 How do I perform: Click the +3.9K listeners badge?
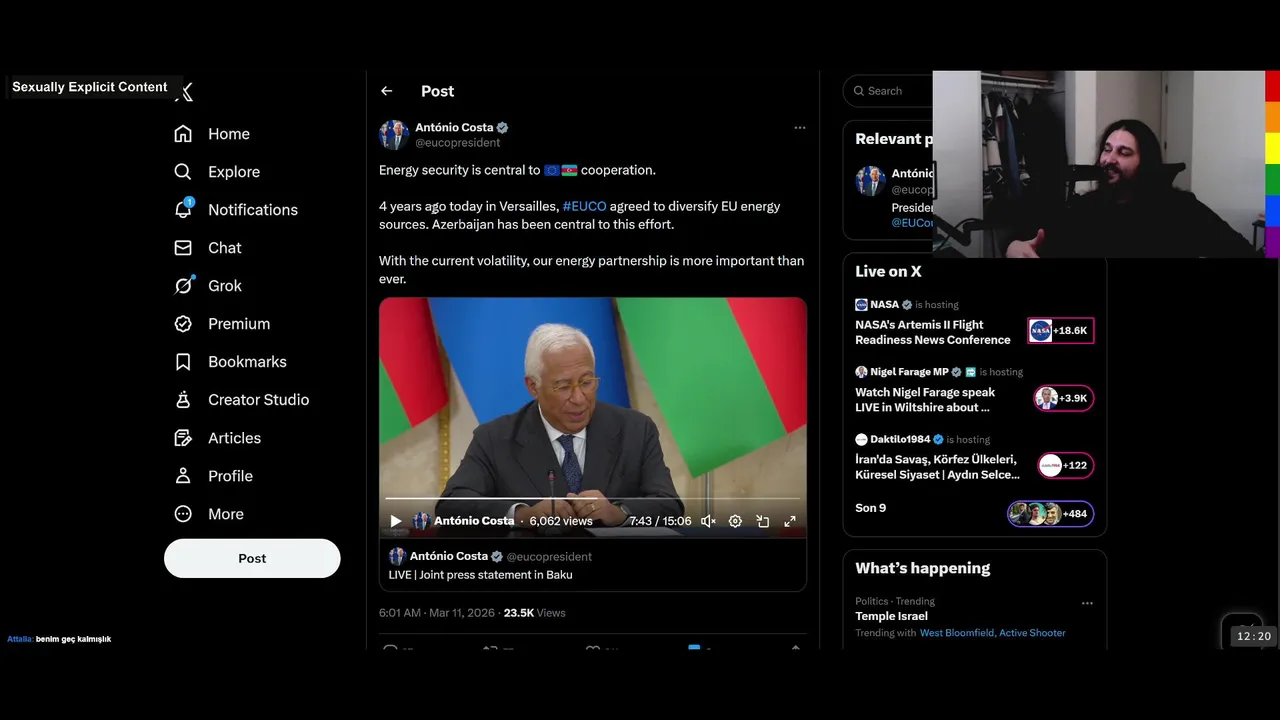click(1064, 398)
